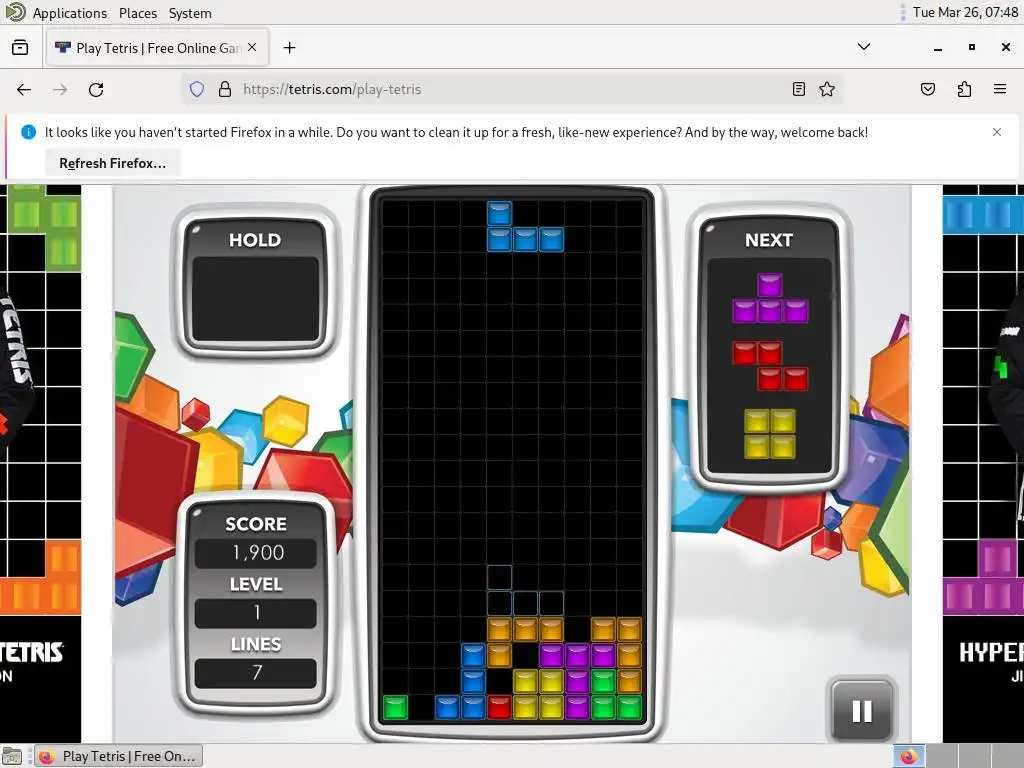Viewport: 1024px width, 768px height.
Task: Click the Refresh Firefox… button
Action: click(x=112, y=163)
